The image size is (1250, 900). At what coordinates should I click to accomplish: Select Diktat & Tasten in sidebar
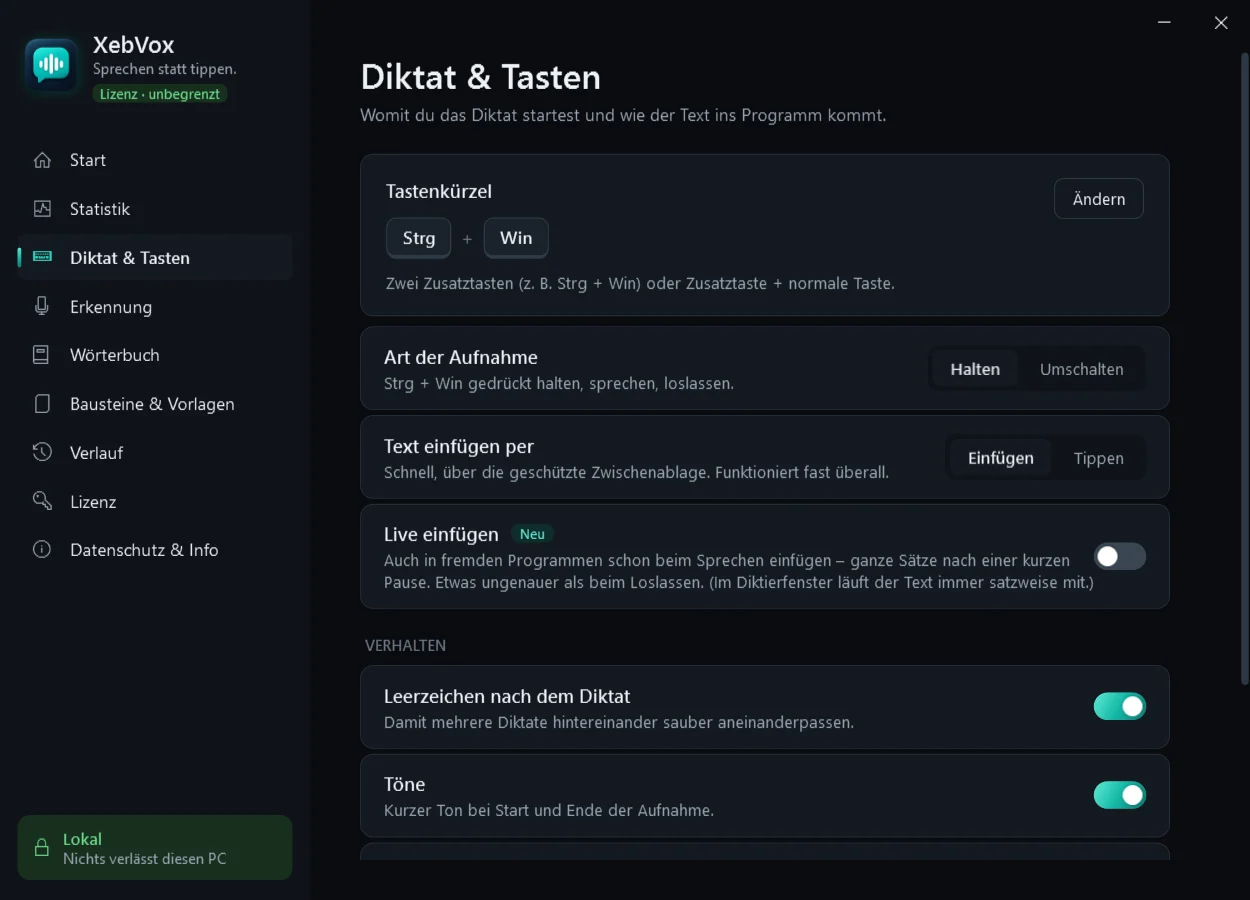[155, 258]
